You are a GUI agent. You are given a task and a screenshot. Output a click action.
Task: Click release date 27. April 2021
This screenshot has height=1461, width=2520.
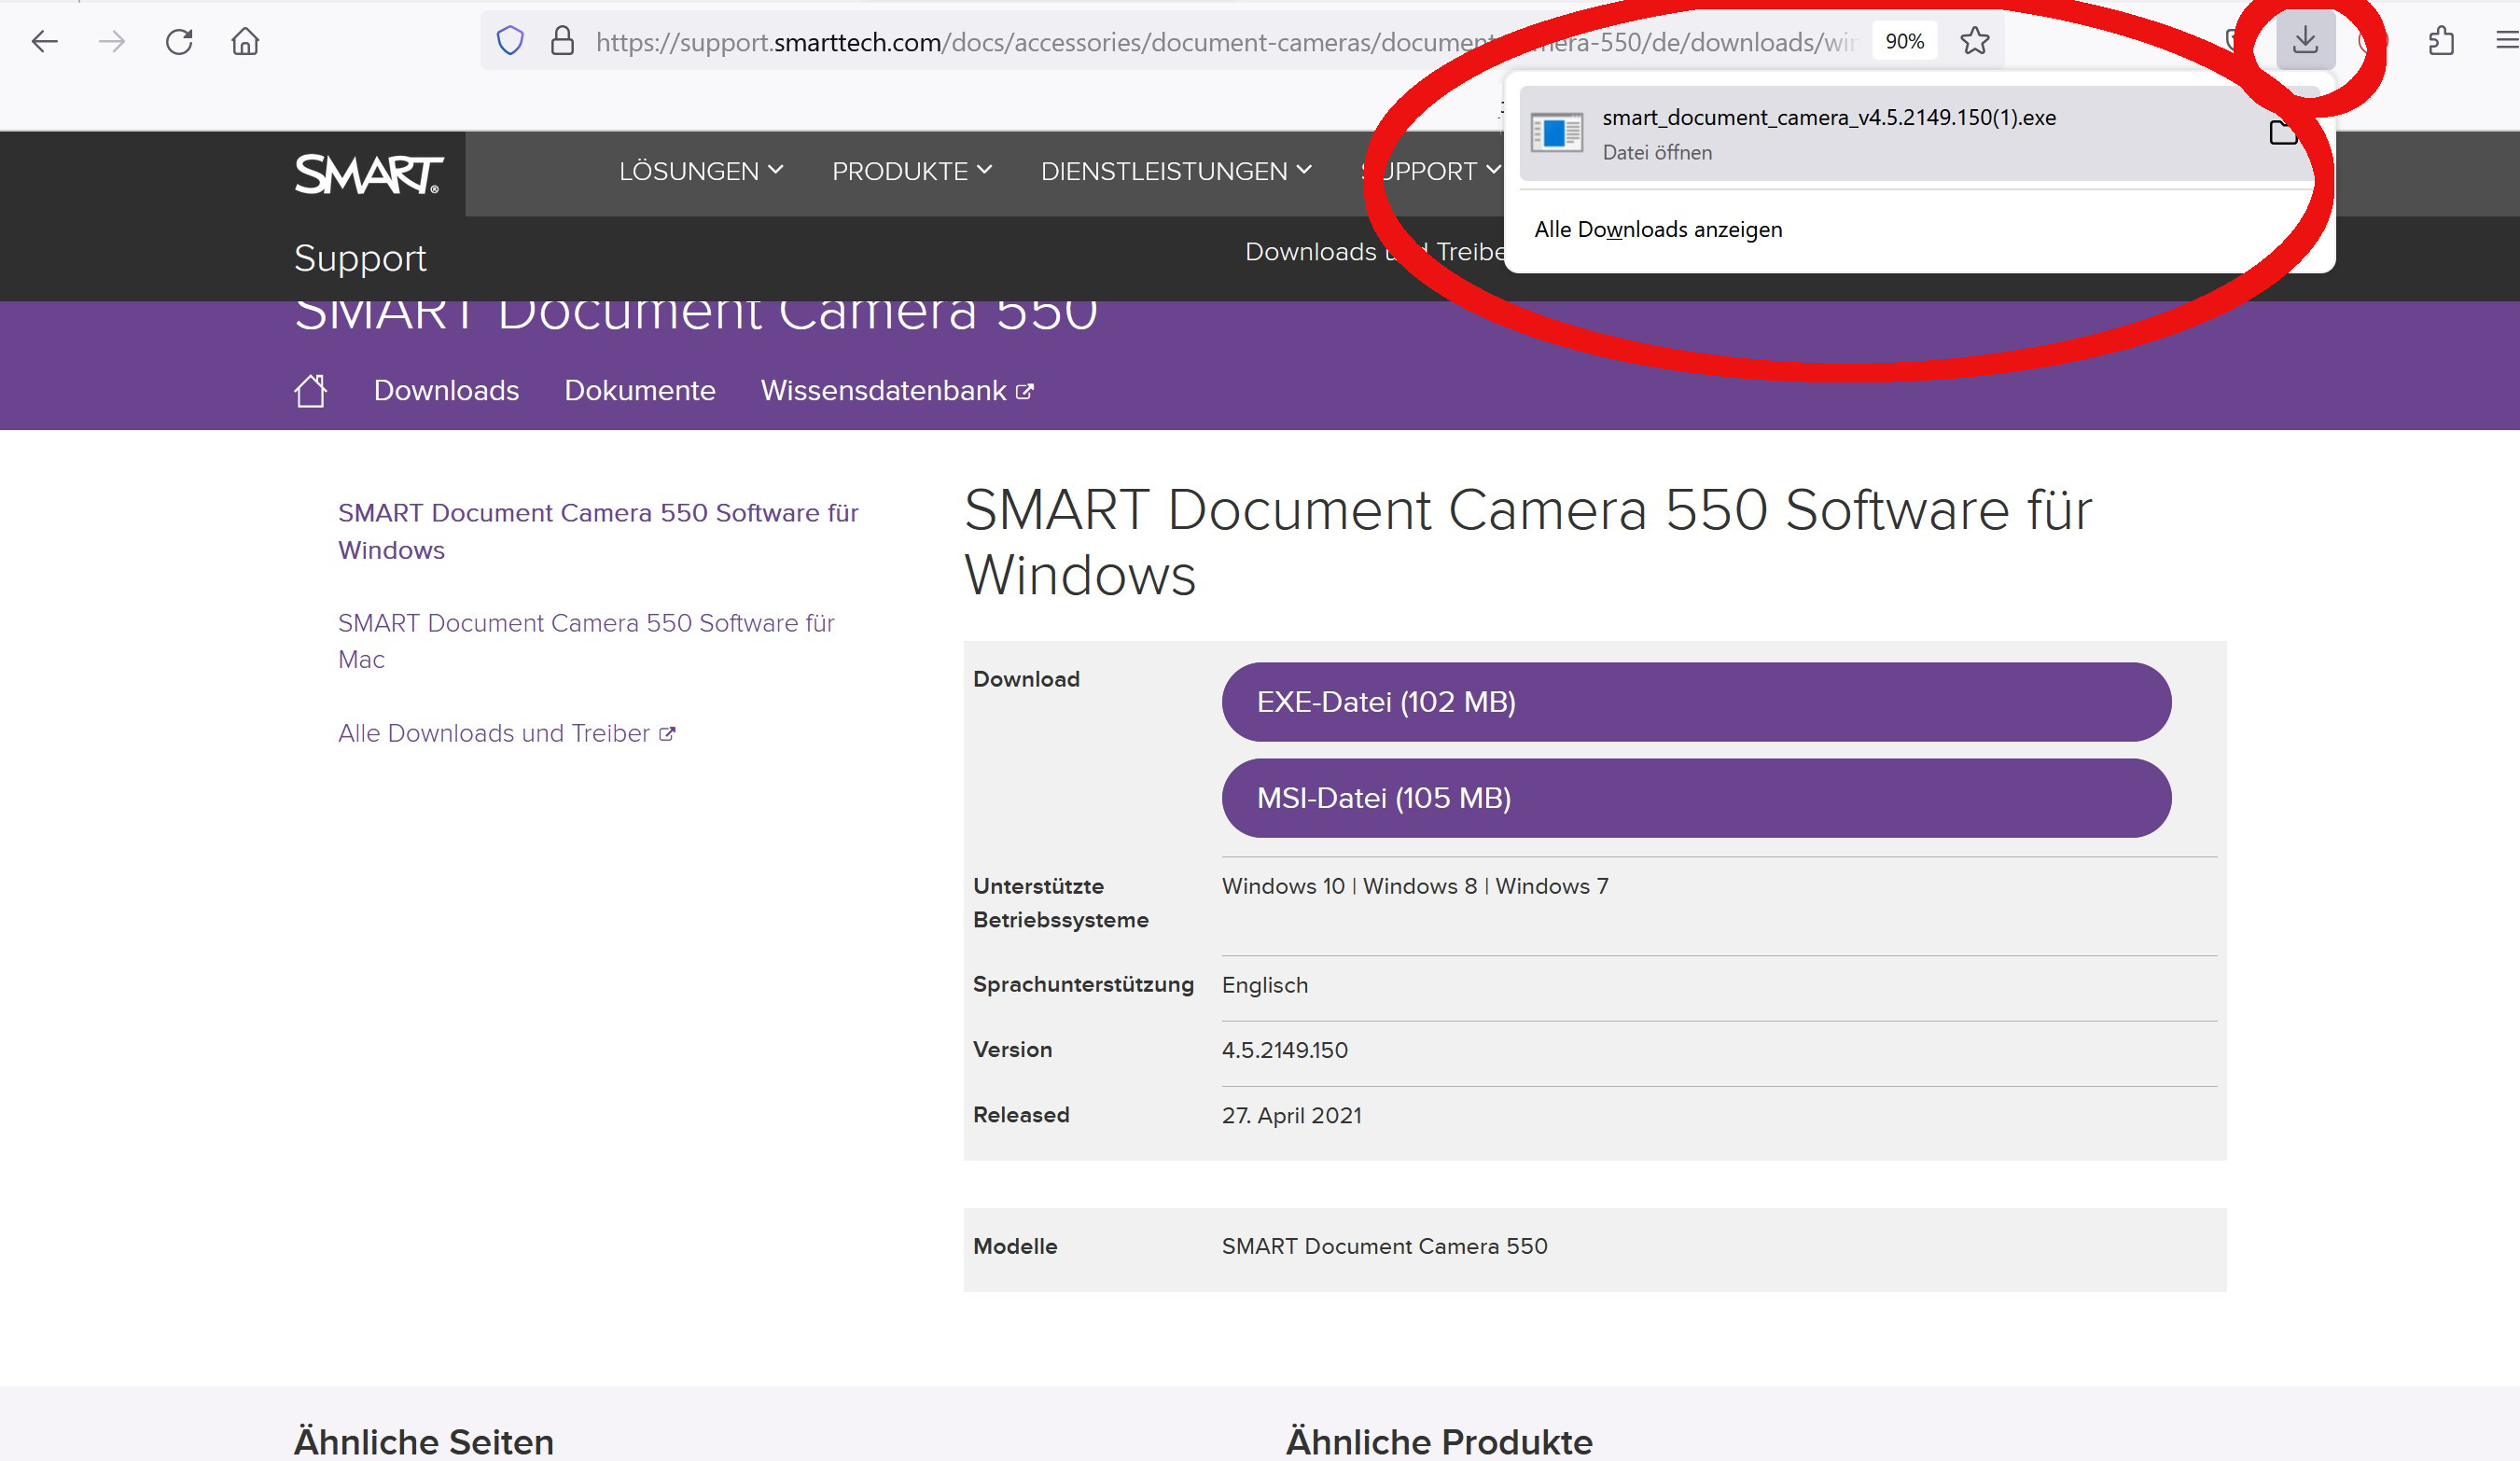(x=1291, y=1115)
